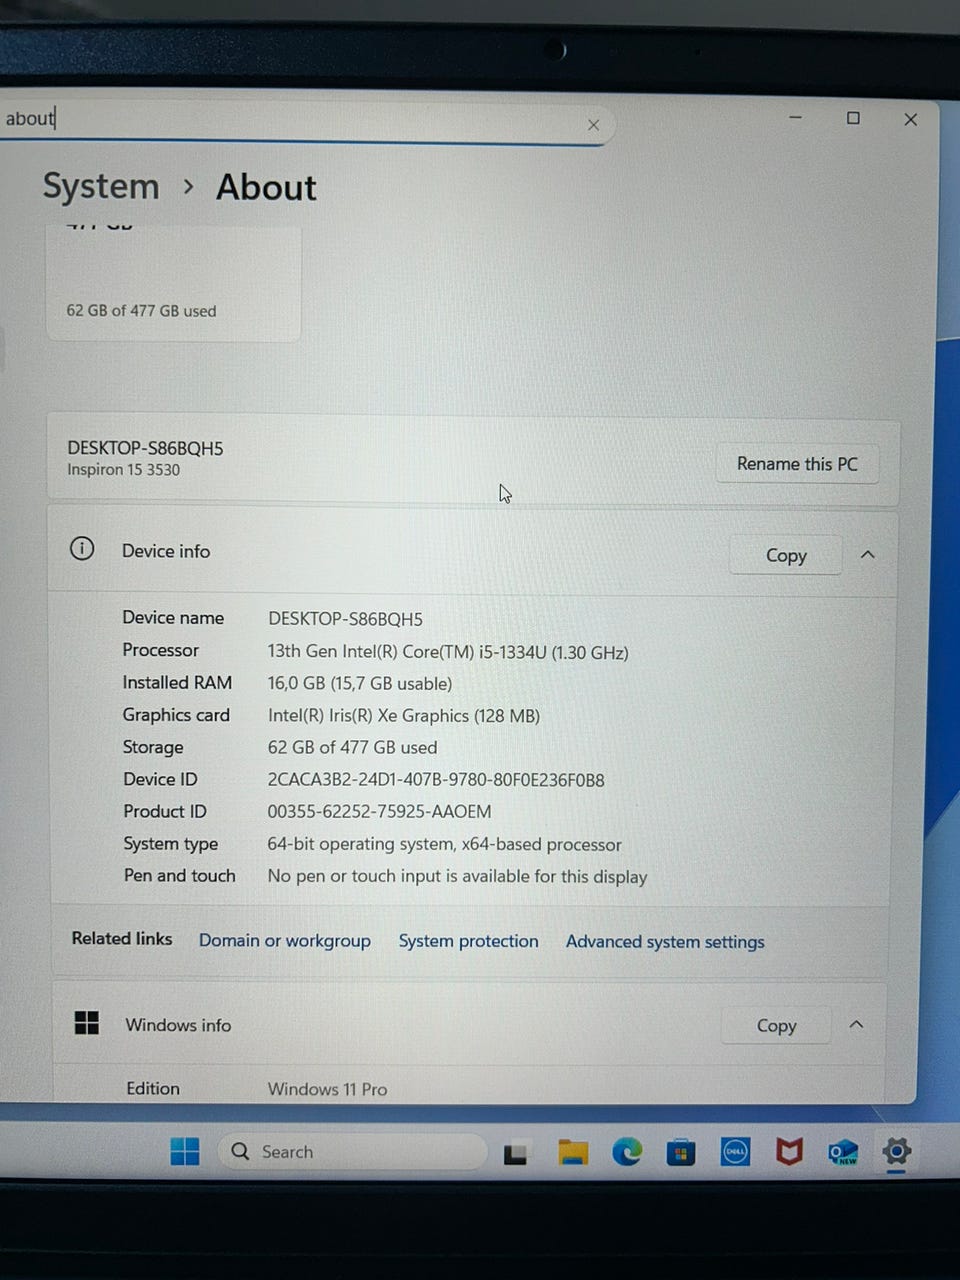Click the Windows info logo icon
Viewport: 960px width, 1280px height.
(x=87, y=1022)
